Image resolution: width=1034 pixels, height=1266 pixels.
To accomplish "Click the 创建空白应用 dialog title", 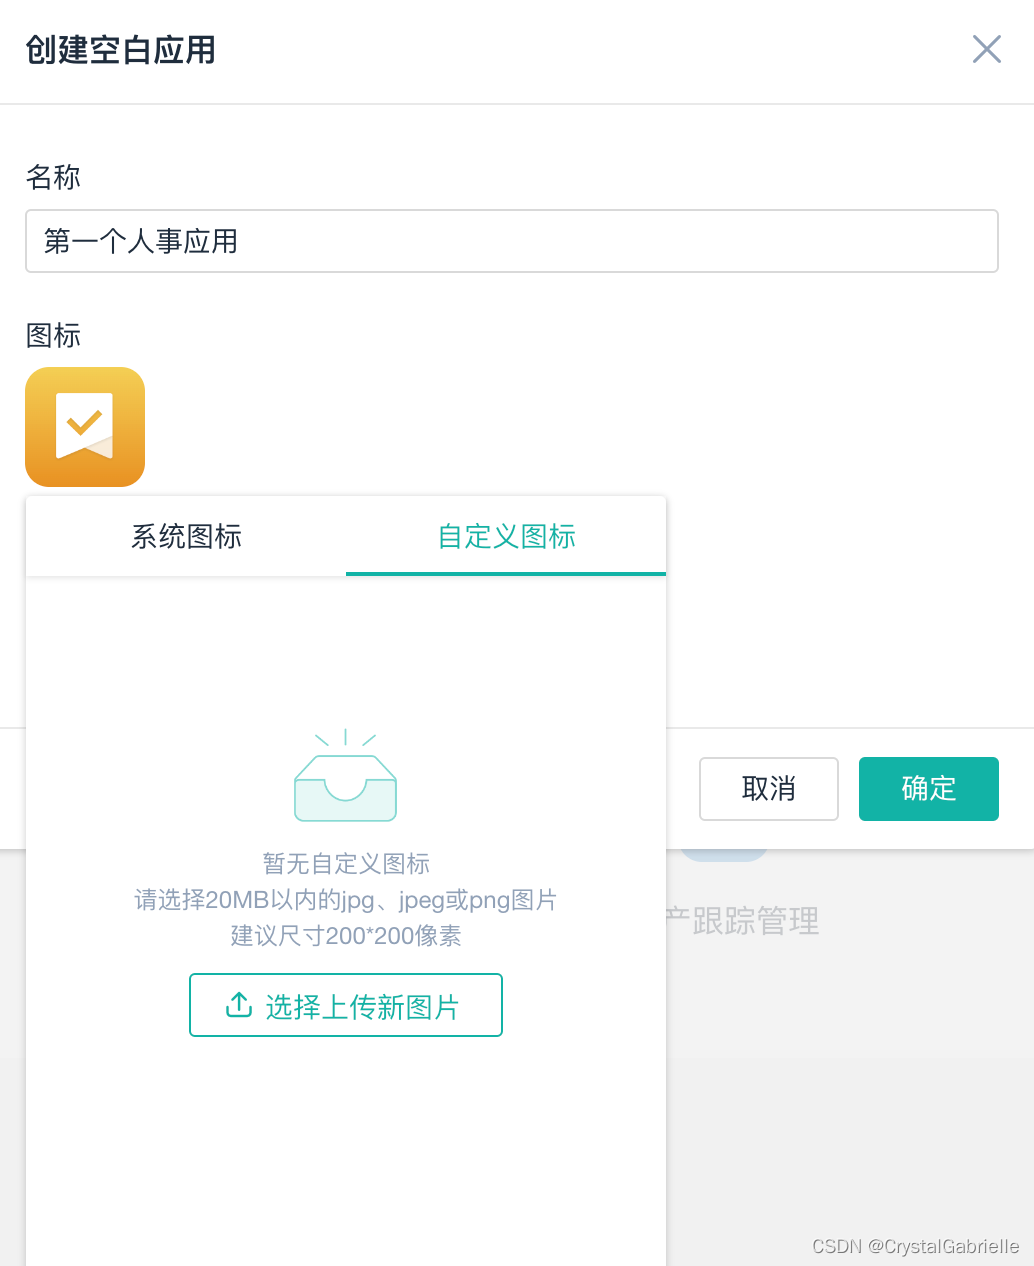I will coord(121,50).
